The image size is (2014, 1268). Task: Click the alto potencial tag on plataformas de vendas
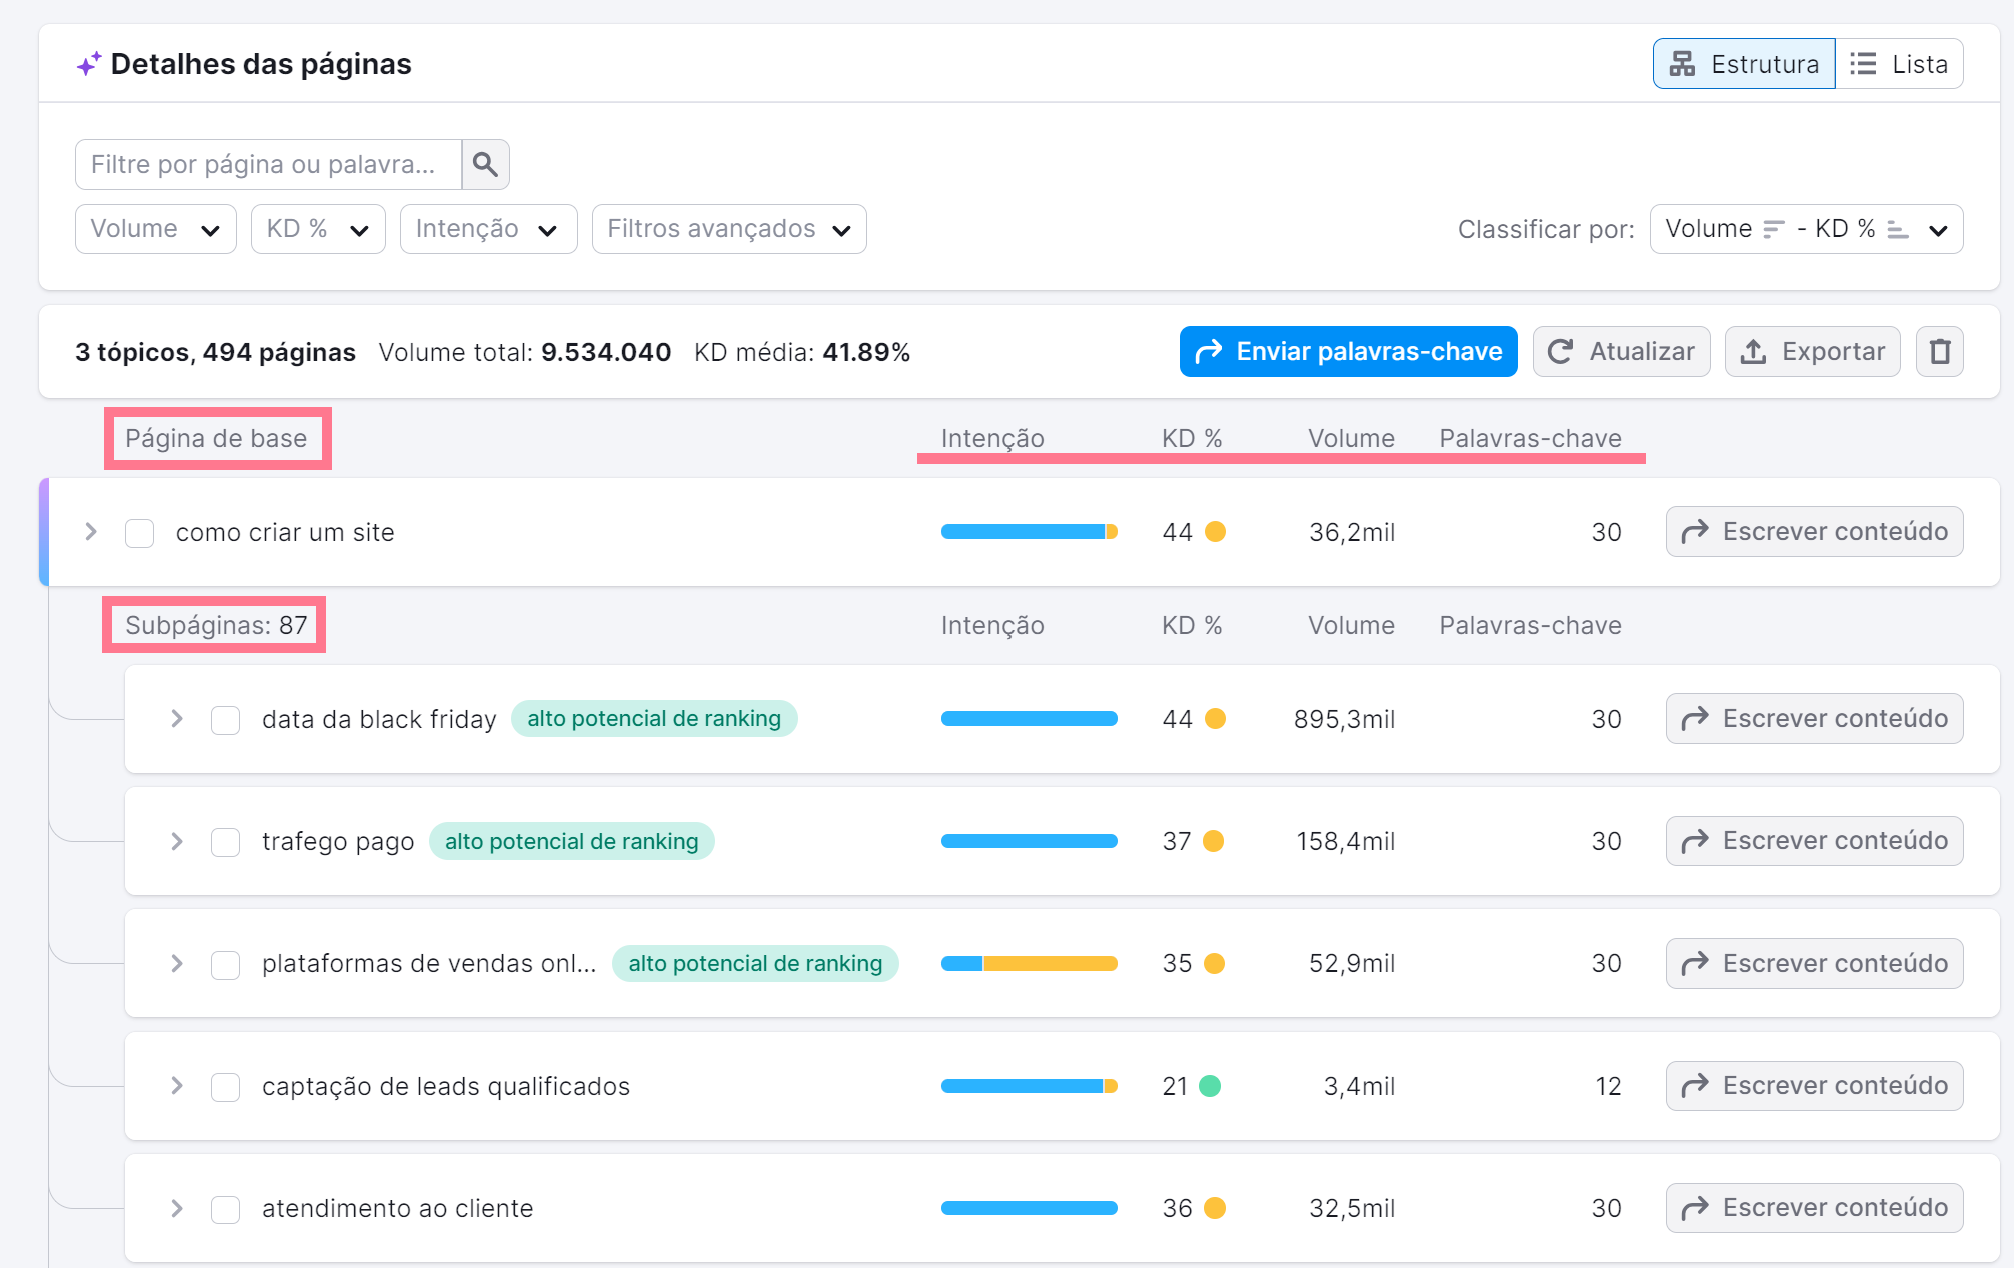[755, 963]
